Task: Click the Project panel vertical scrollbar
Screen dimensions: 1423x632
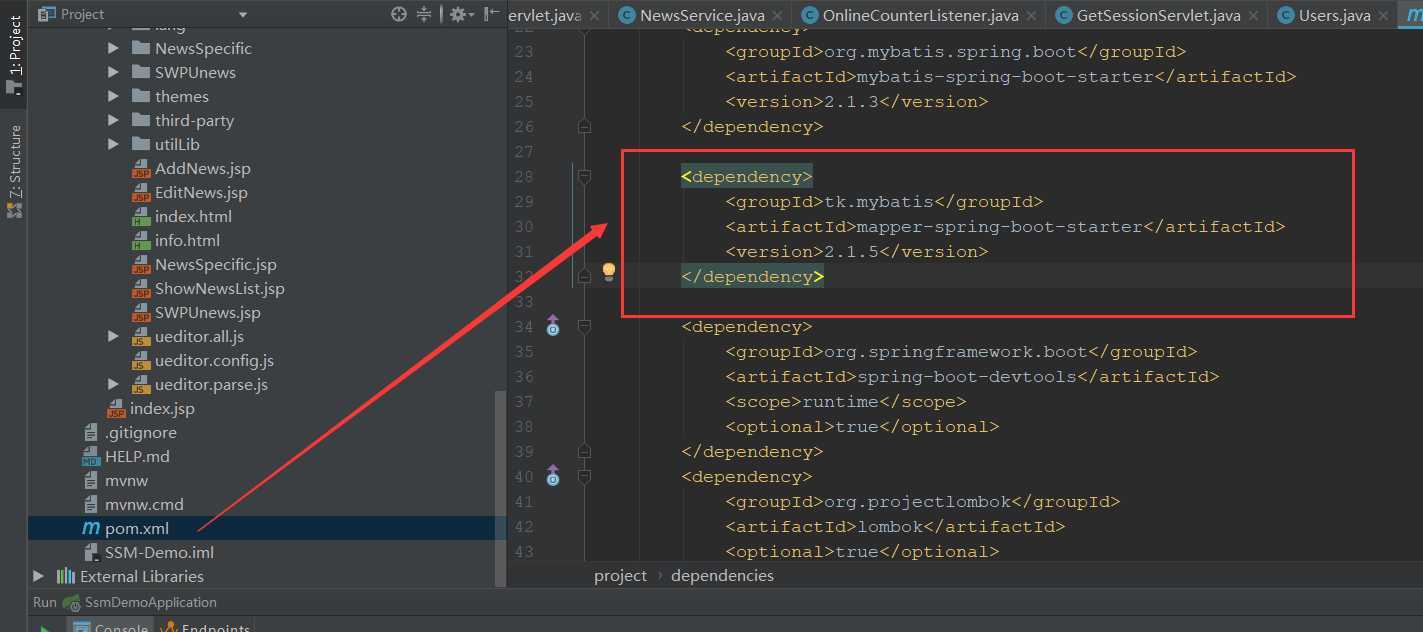Action: click(x=501, y=488)
